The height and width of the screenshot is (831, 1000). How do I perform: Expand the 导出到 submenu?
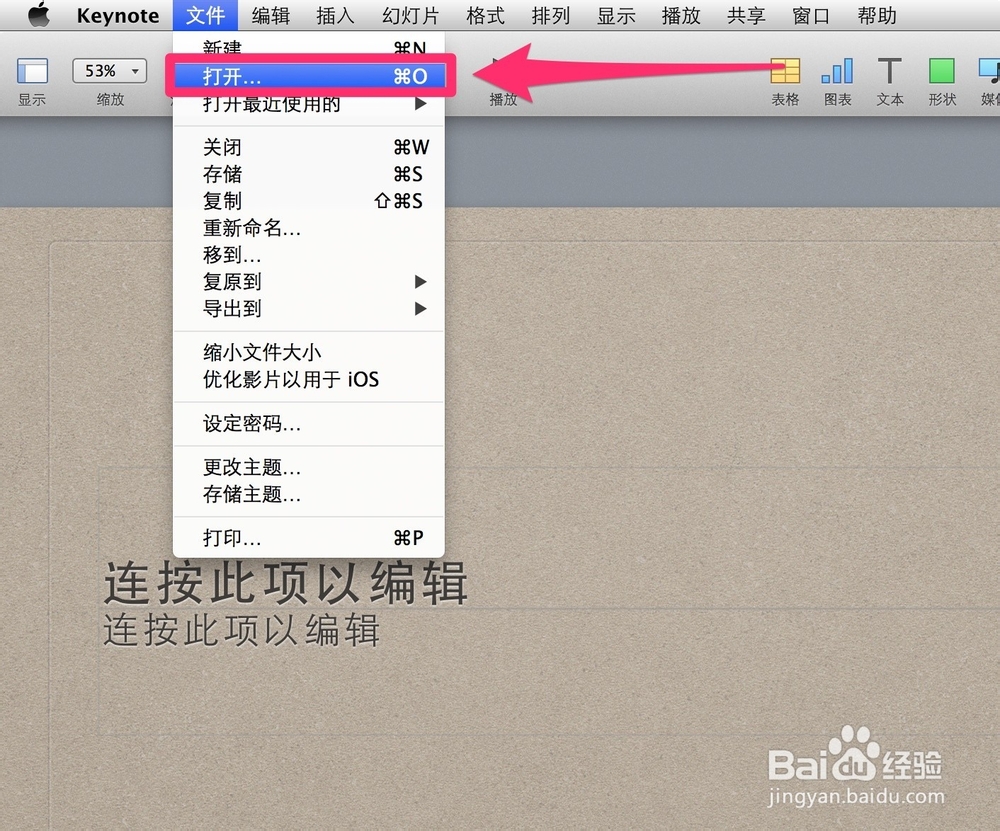click(309, 309)
